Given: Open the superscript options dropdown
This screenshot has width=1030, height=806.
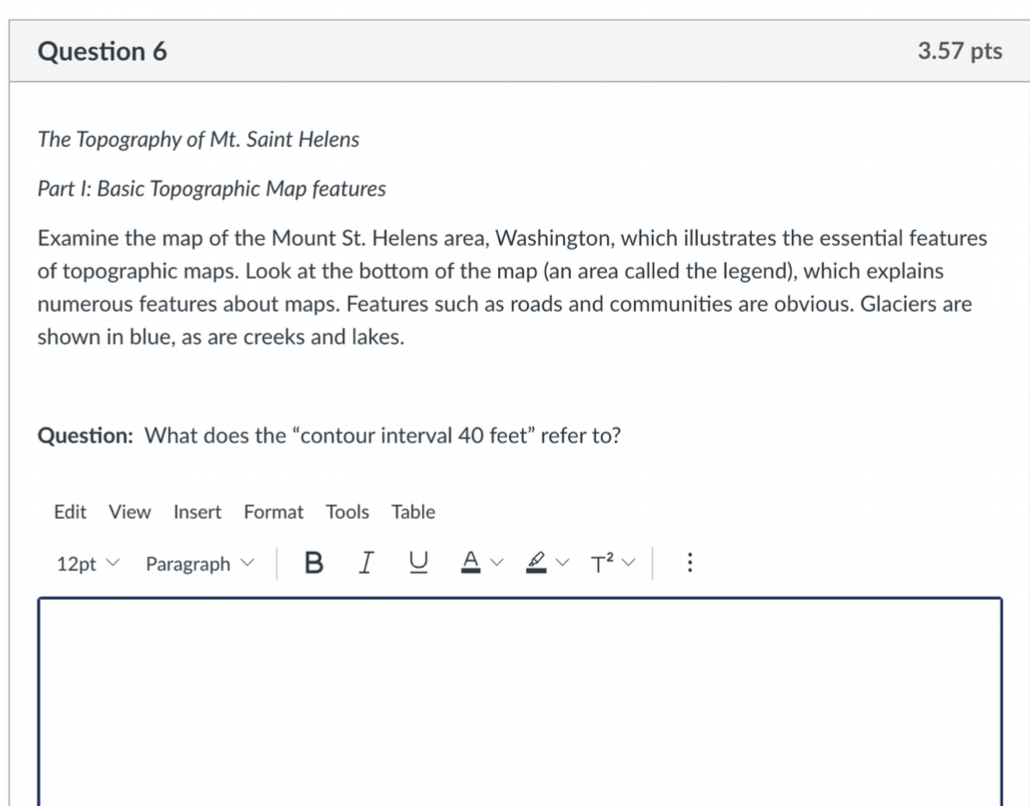Looking at the screenshot, I should [628, 563].
